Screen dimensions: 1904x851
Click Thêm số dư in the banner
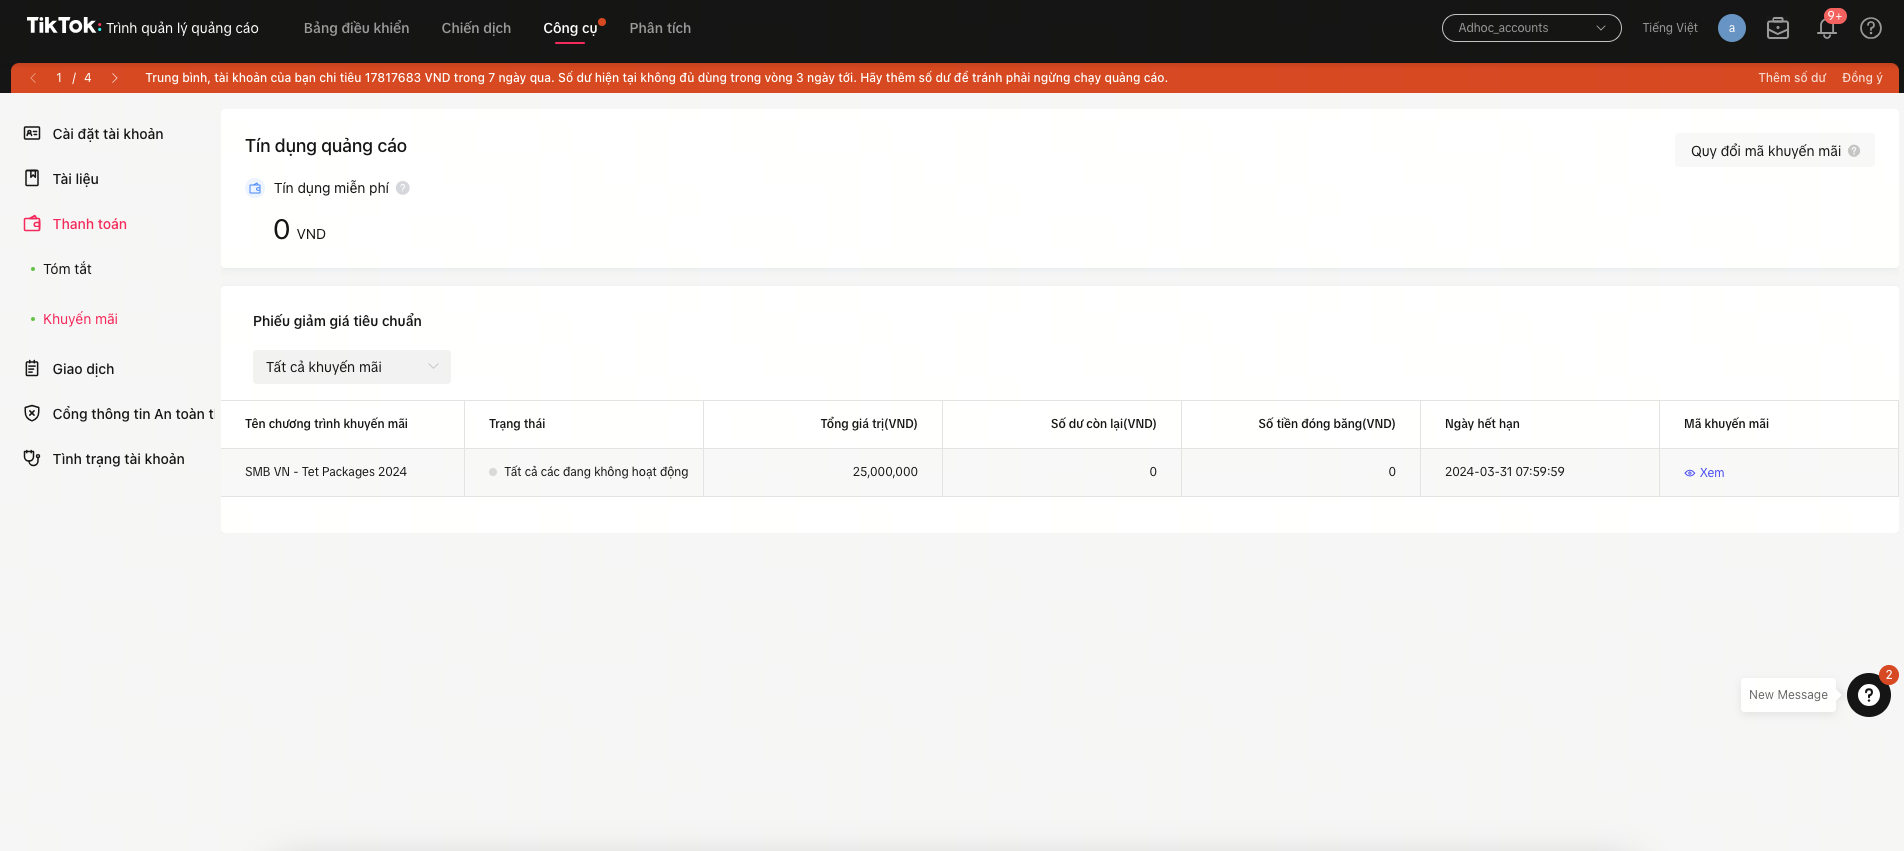point(1791,78)
